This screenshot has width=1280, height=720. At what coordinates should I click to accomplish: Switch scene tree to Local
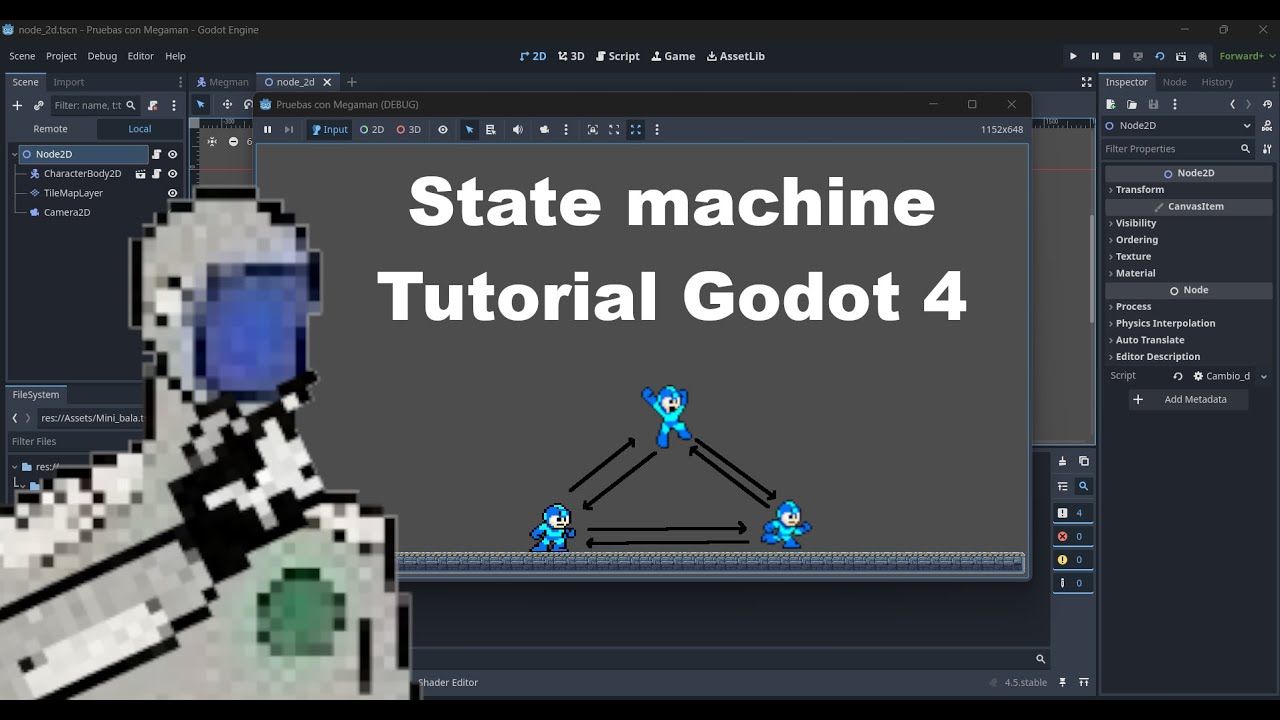pos(140,129)
